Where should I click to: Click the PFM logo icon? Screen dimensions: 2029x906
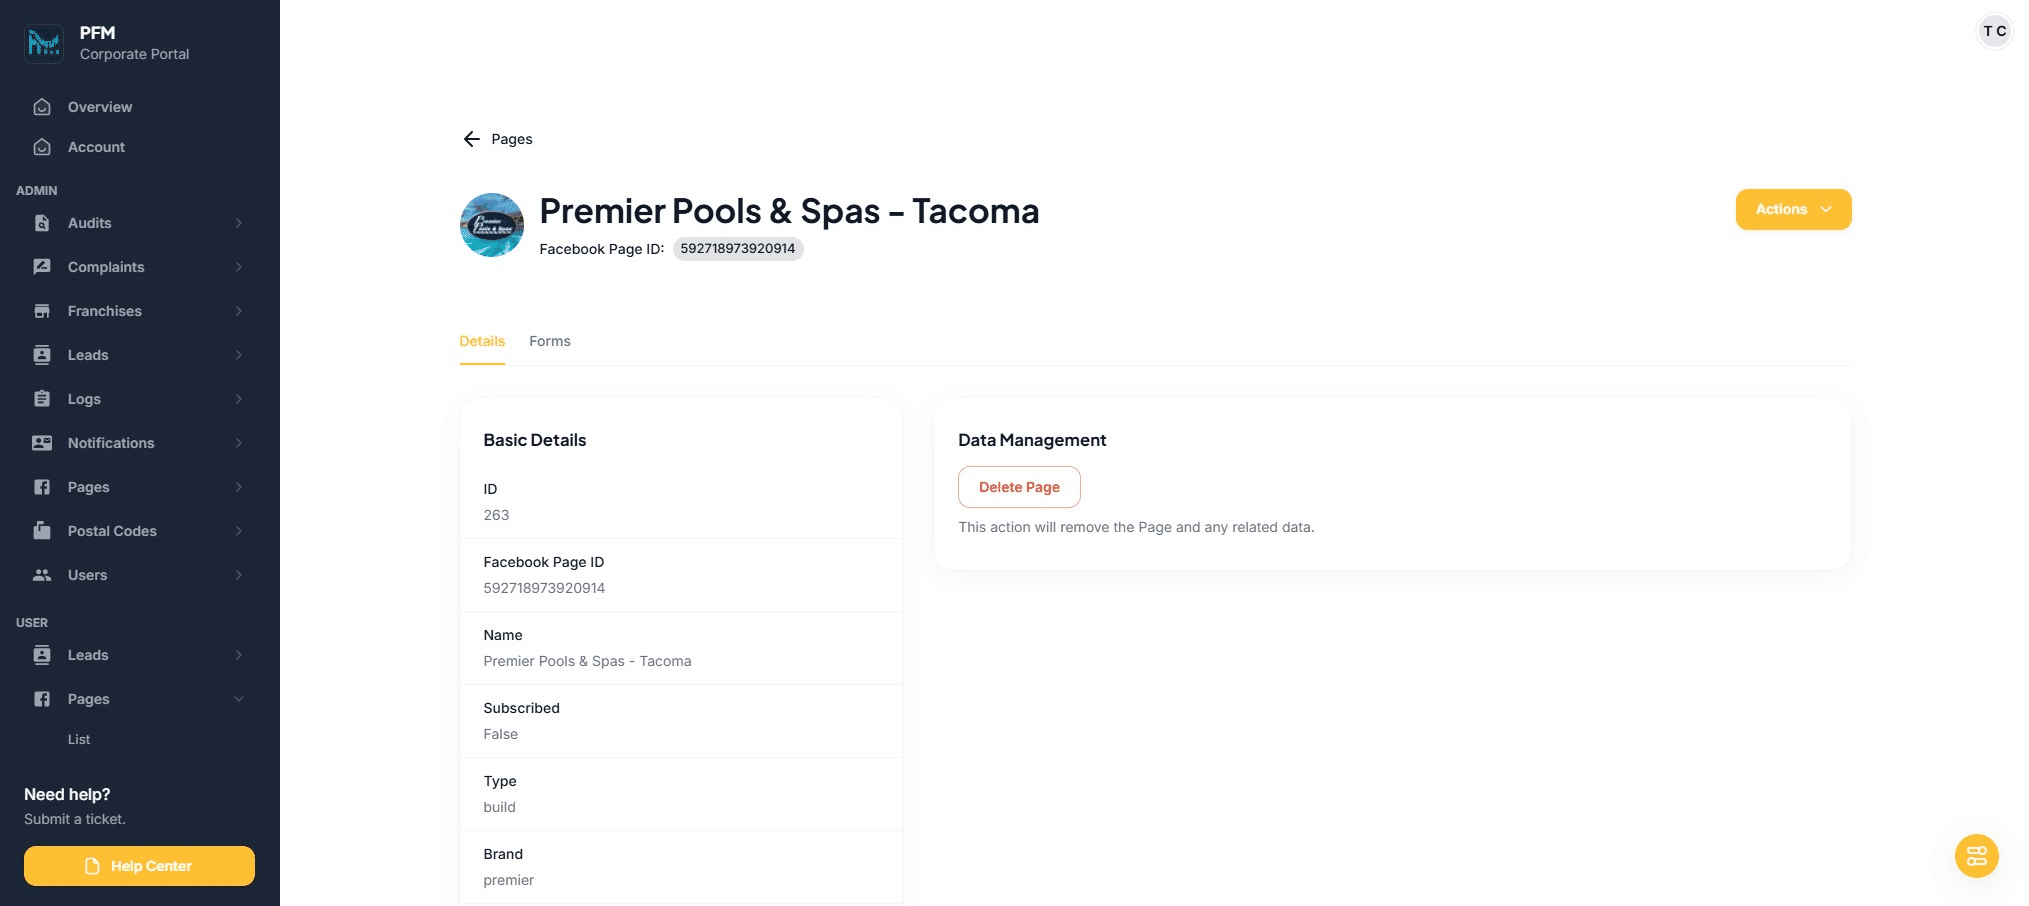pyautogui.click(x=44, y=43)
